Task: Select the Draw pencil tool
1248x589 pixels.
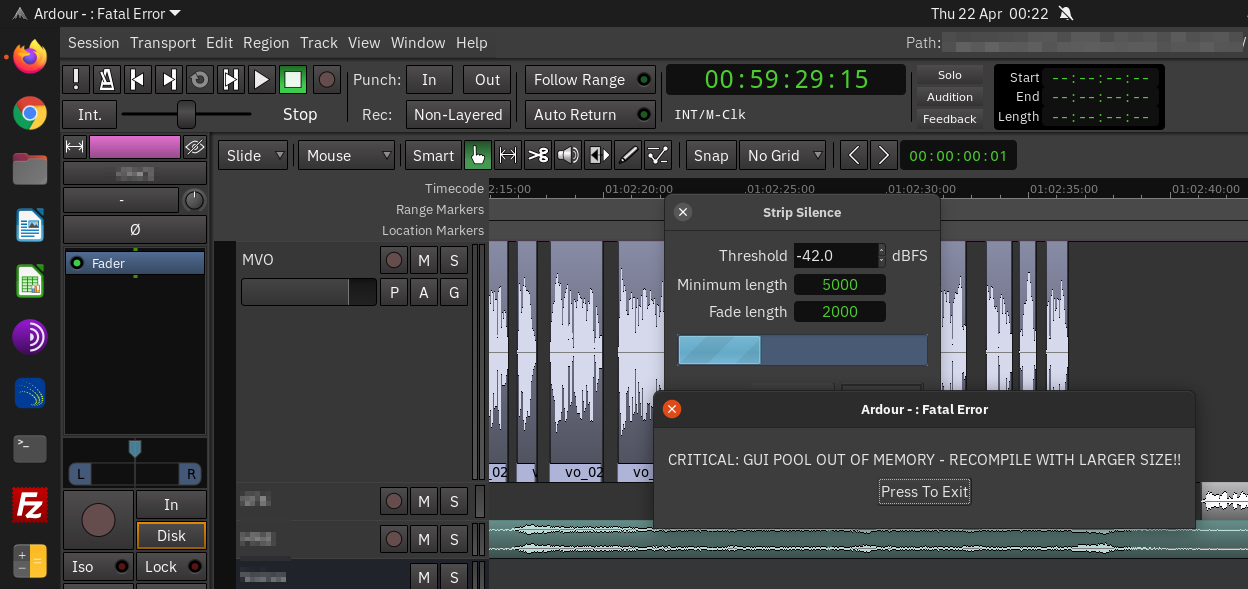Action: [x=627, y=155]
